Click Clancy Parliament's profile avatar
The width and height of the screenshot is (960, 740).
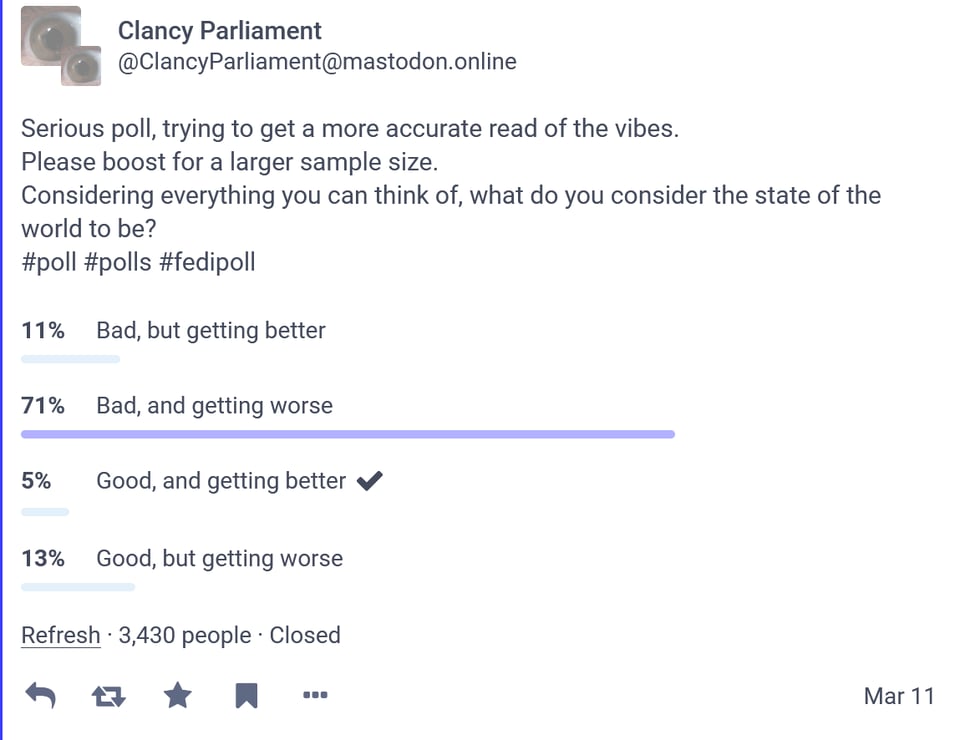coord(60,45)
